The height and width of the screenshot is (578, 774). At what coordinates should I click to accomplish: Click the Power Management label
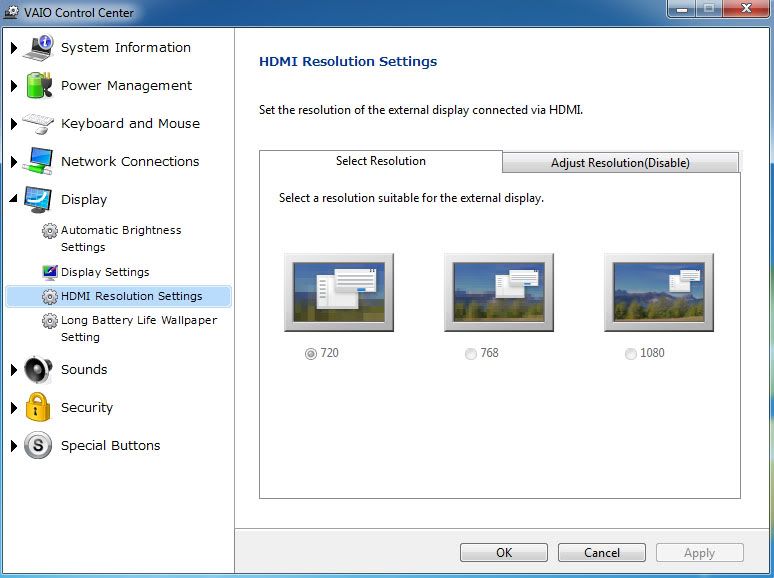coord(126,86)
